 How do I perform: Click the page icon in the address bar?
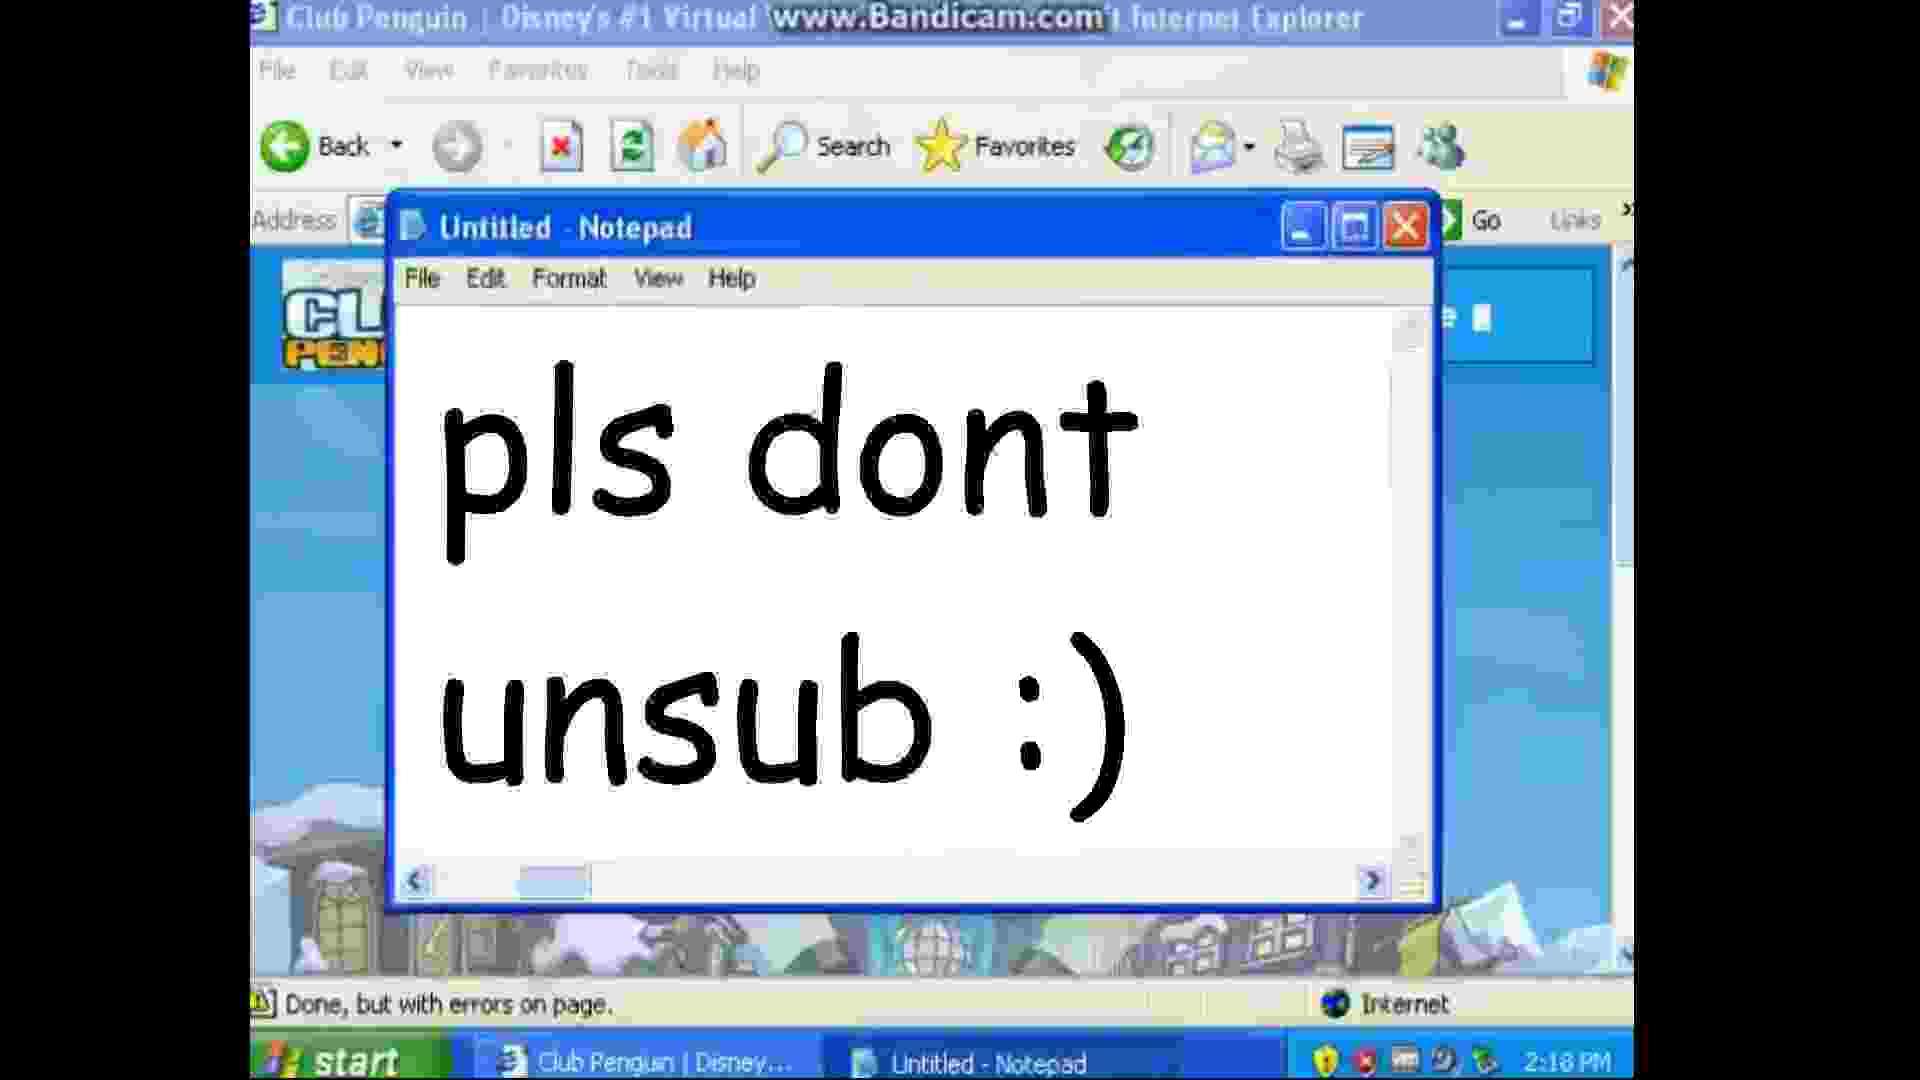click(x=368, y=220)
